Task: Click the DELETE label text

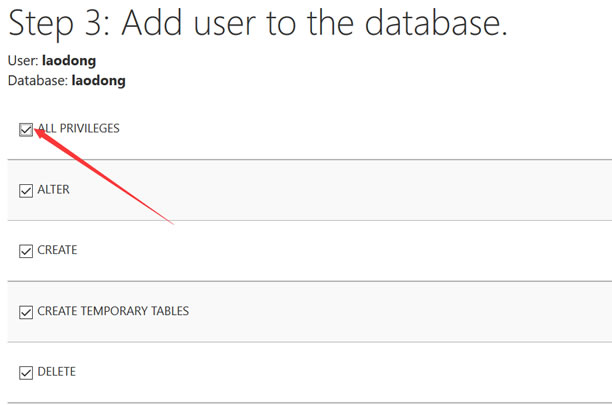Action: pyautogui.click(x=57, y=372)
